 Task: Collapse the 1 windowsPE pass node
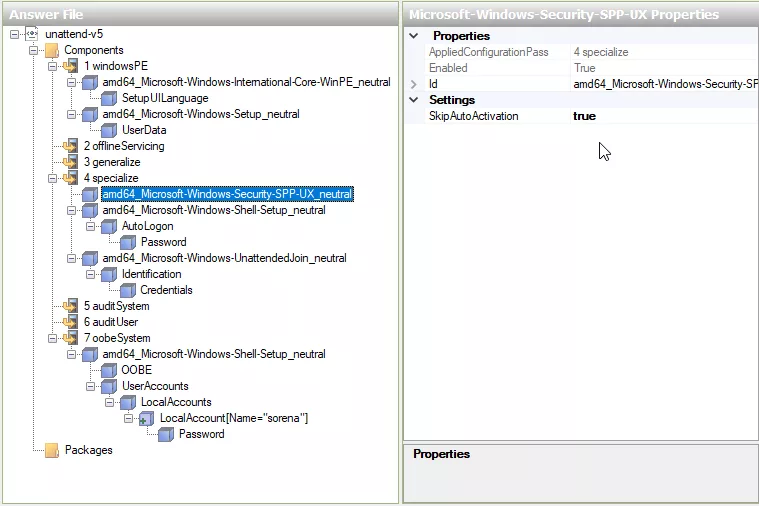click(x=52, y=66)
